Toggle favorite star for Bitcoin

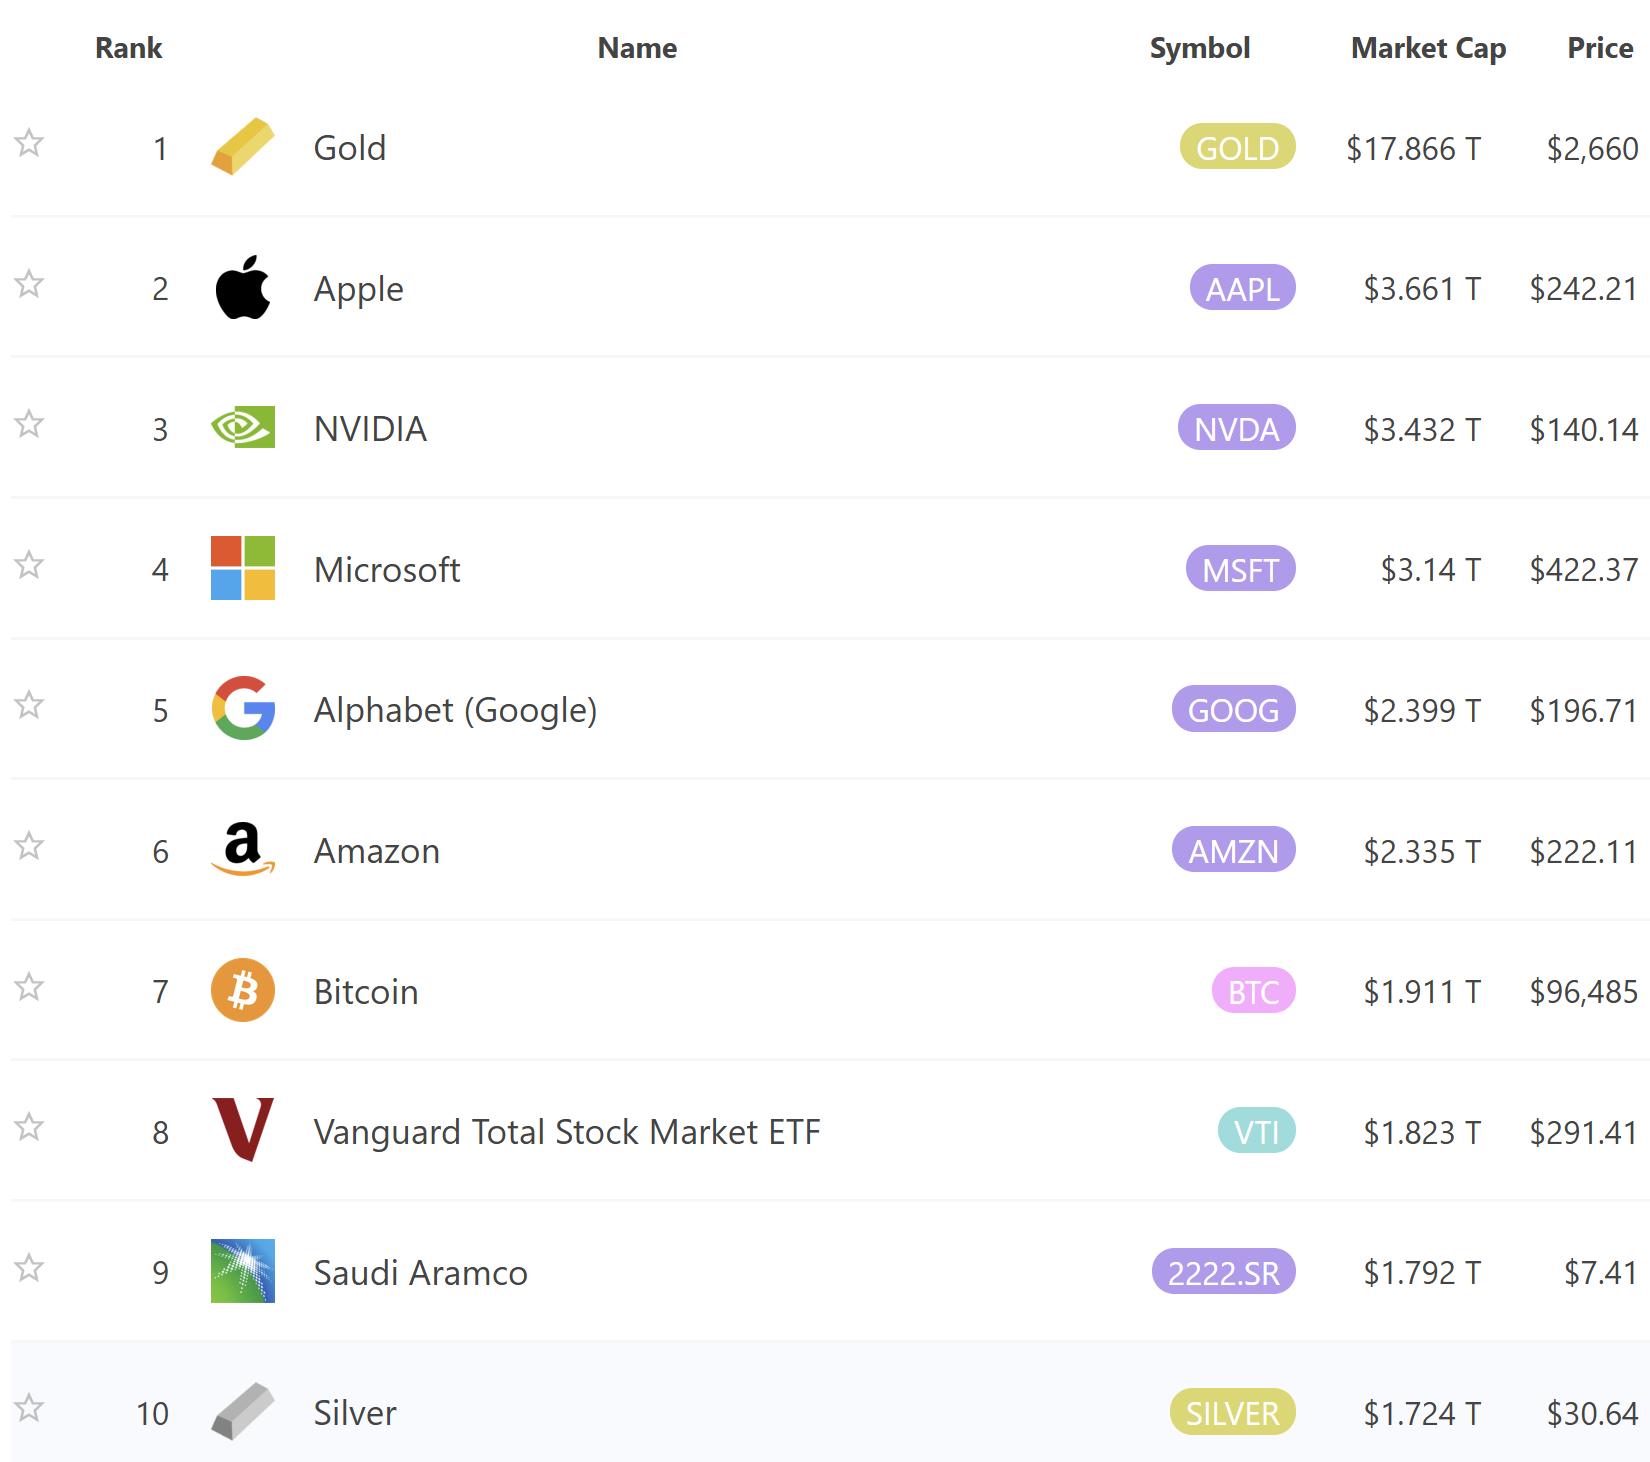coord(29,987)
